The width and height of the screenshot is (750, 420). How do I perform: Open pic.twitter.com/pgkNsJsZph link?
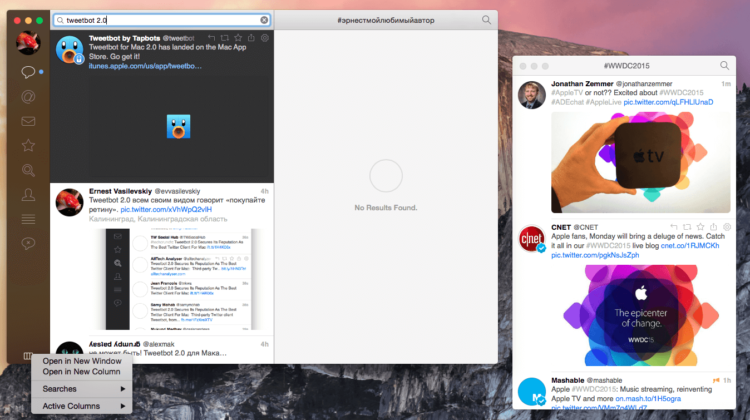coord(595,255)
